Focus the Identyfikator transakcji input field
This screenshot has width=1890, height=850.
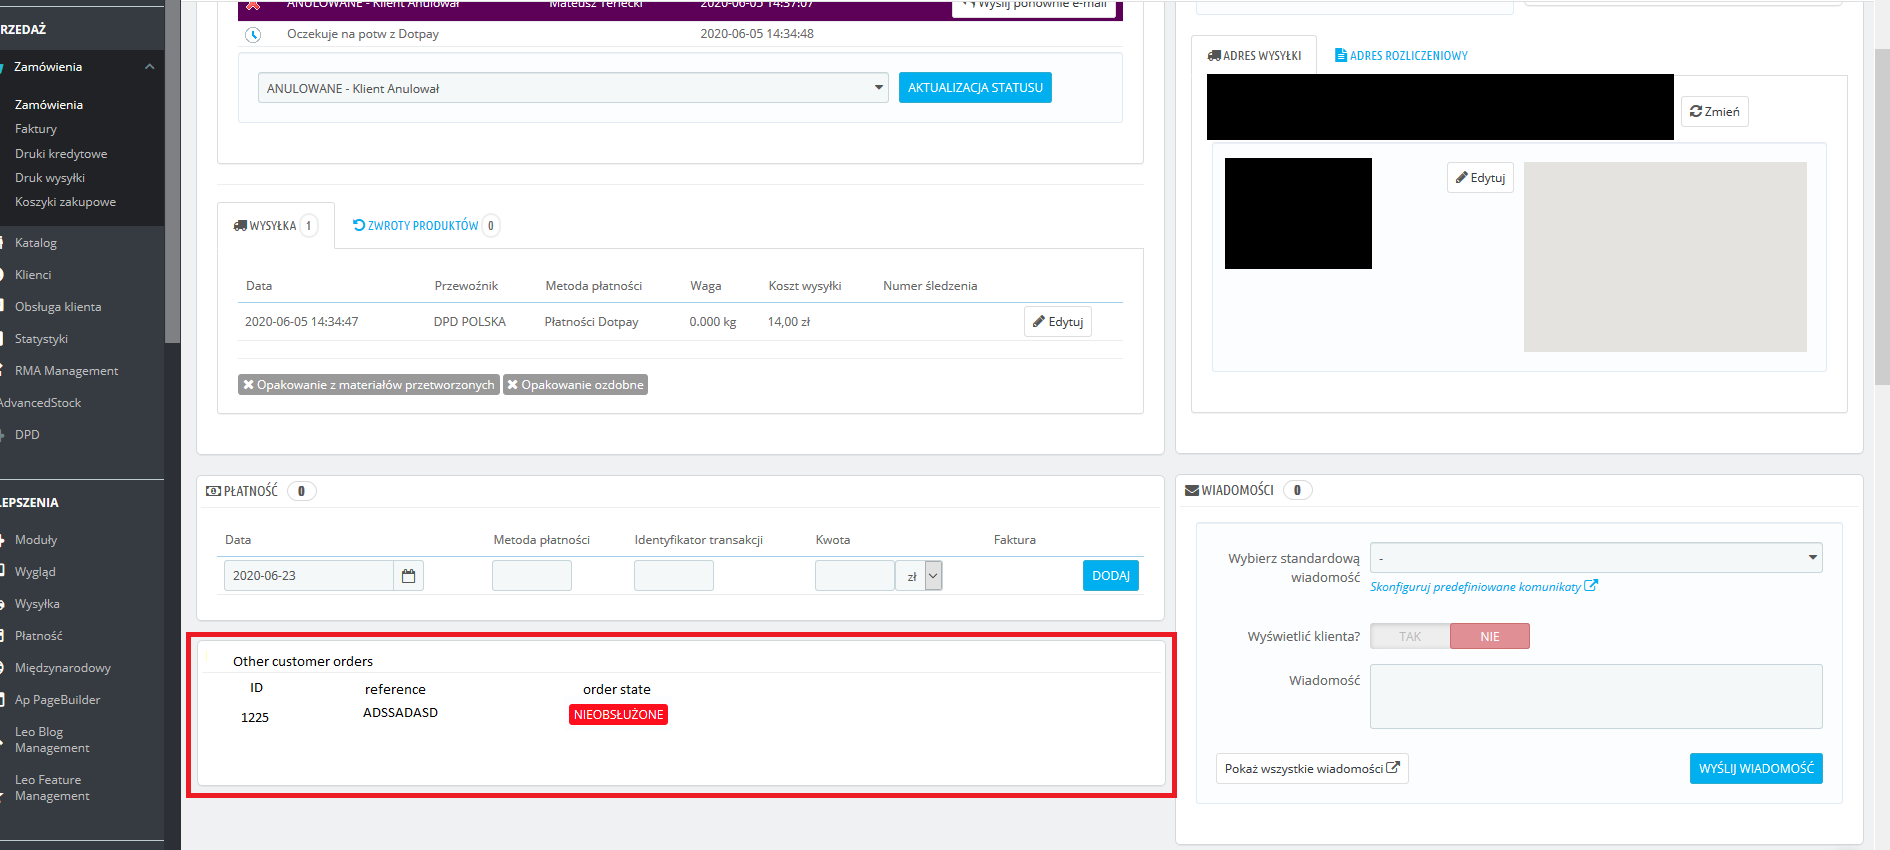[x=674, y=576]
